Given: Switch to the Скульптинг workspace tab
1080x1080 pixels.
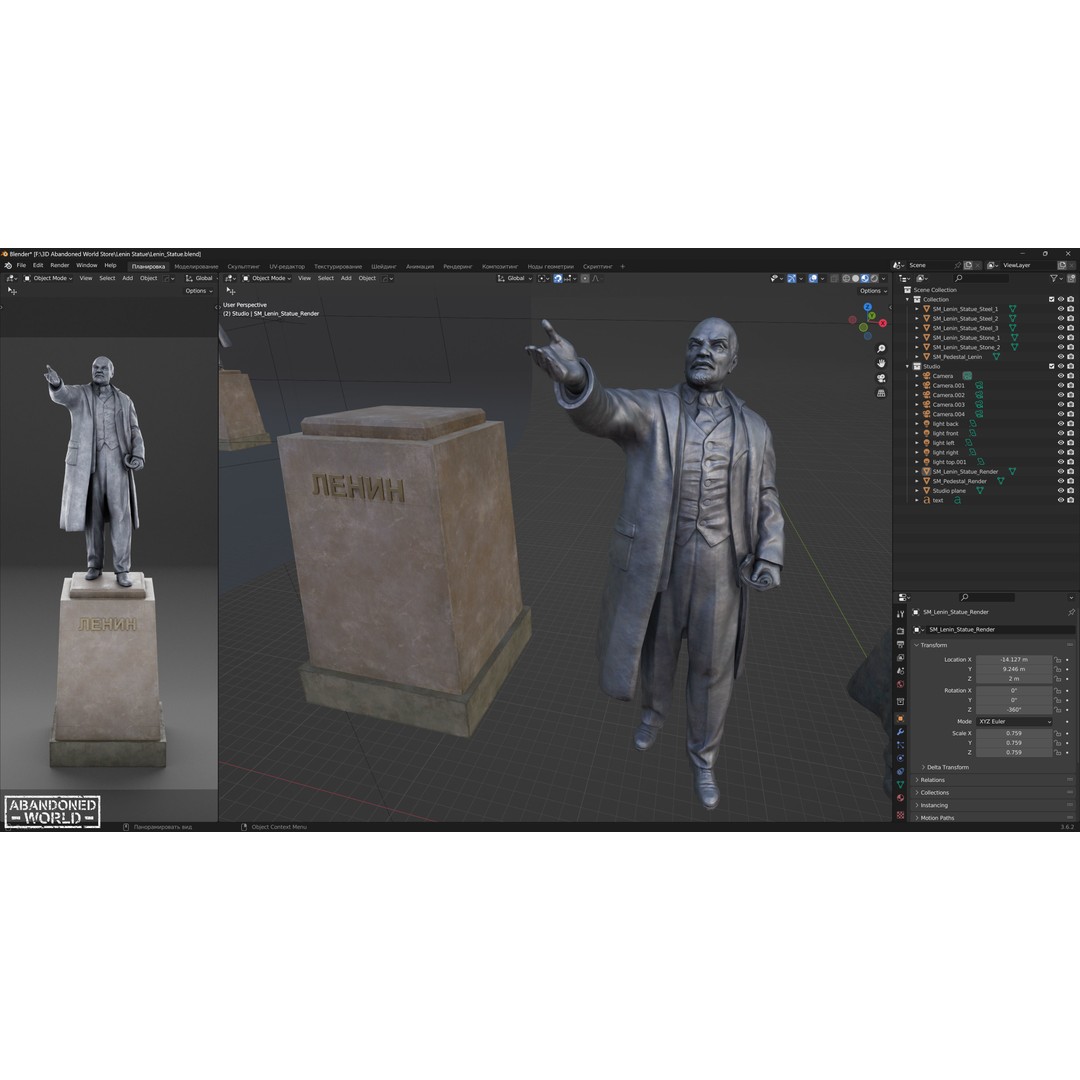Looking at the screenshot, I should point(244,267).
